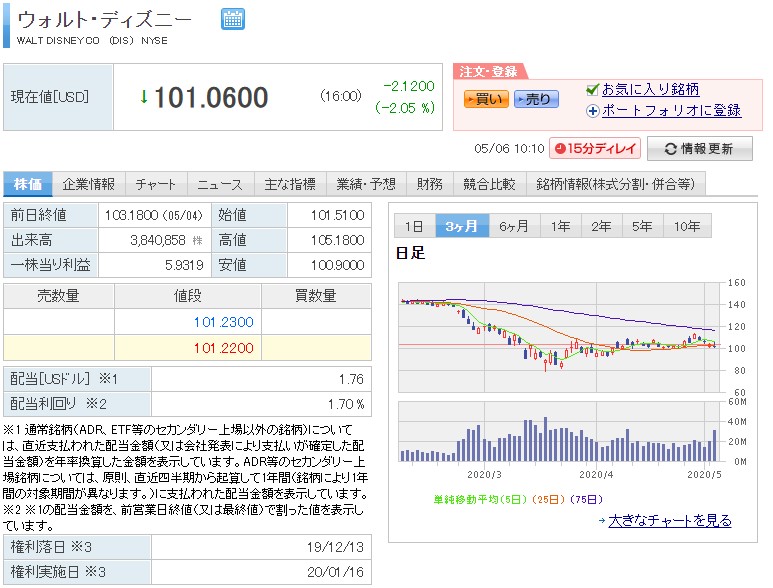Screen dimensions: 773x588
Task: Click the volume bar chart
Action: click(559, 432)
